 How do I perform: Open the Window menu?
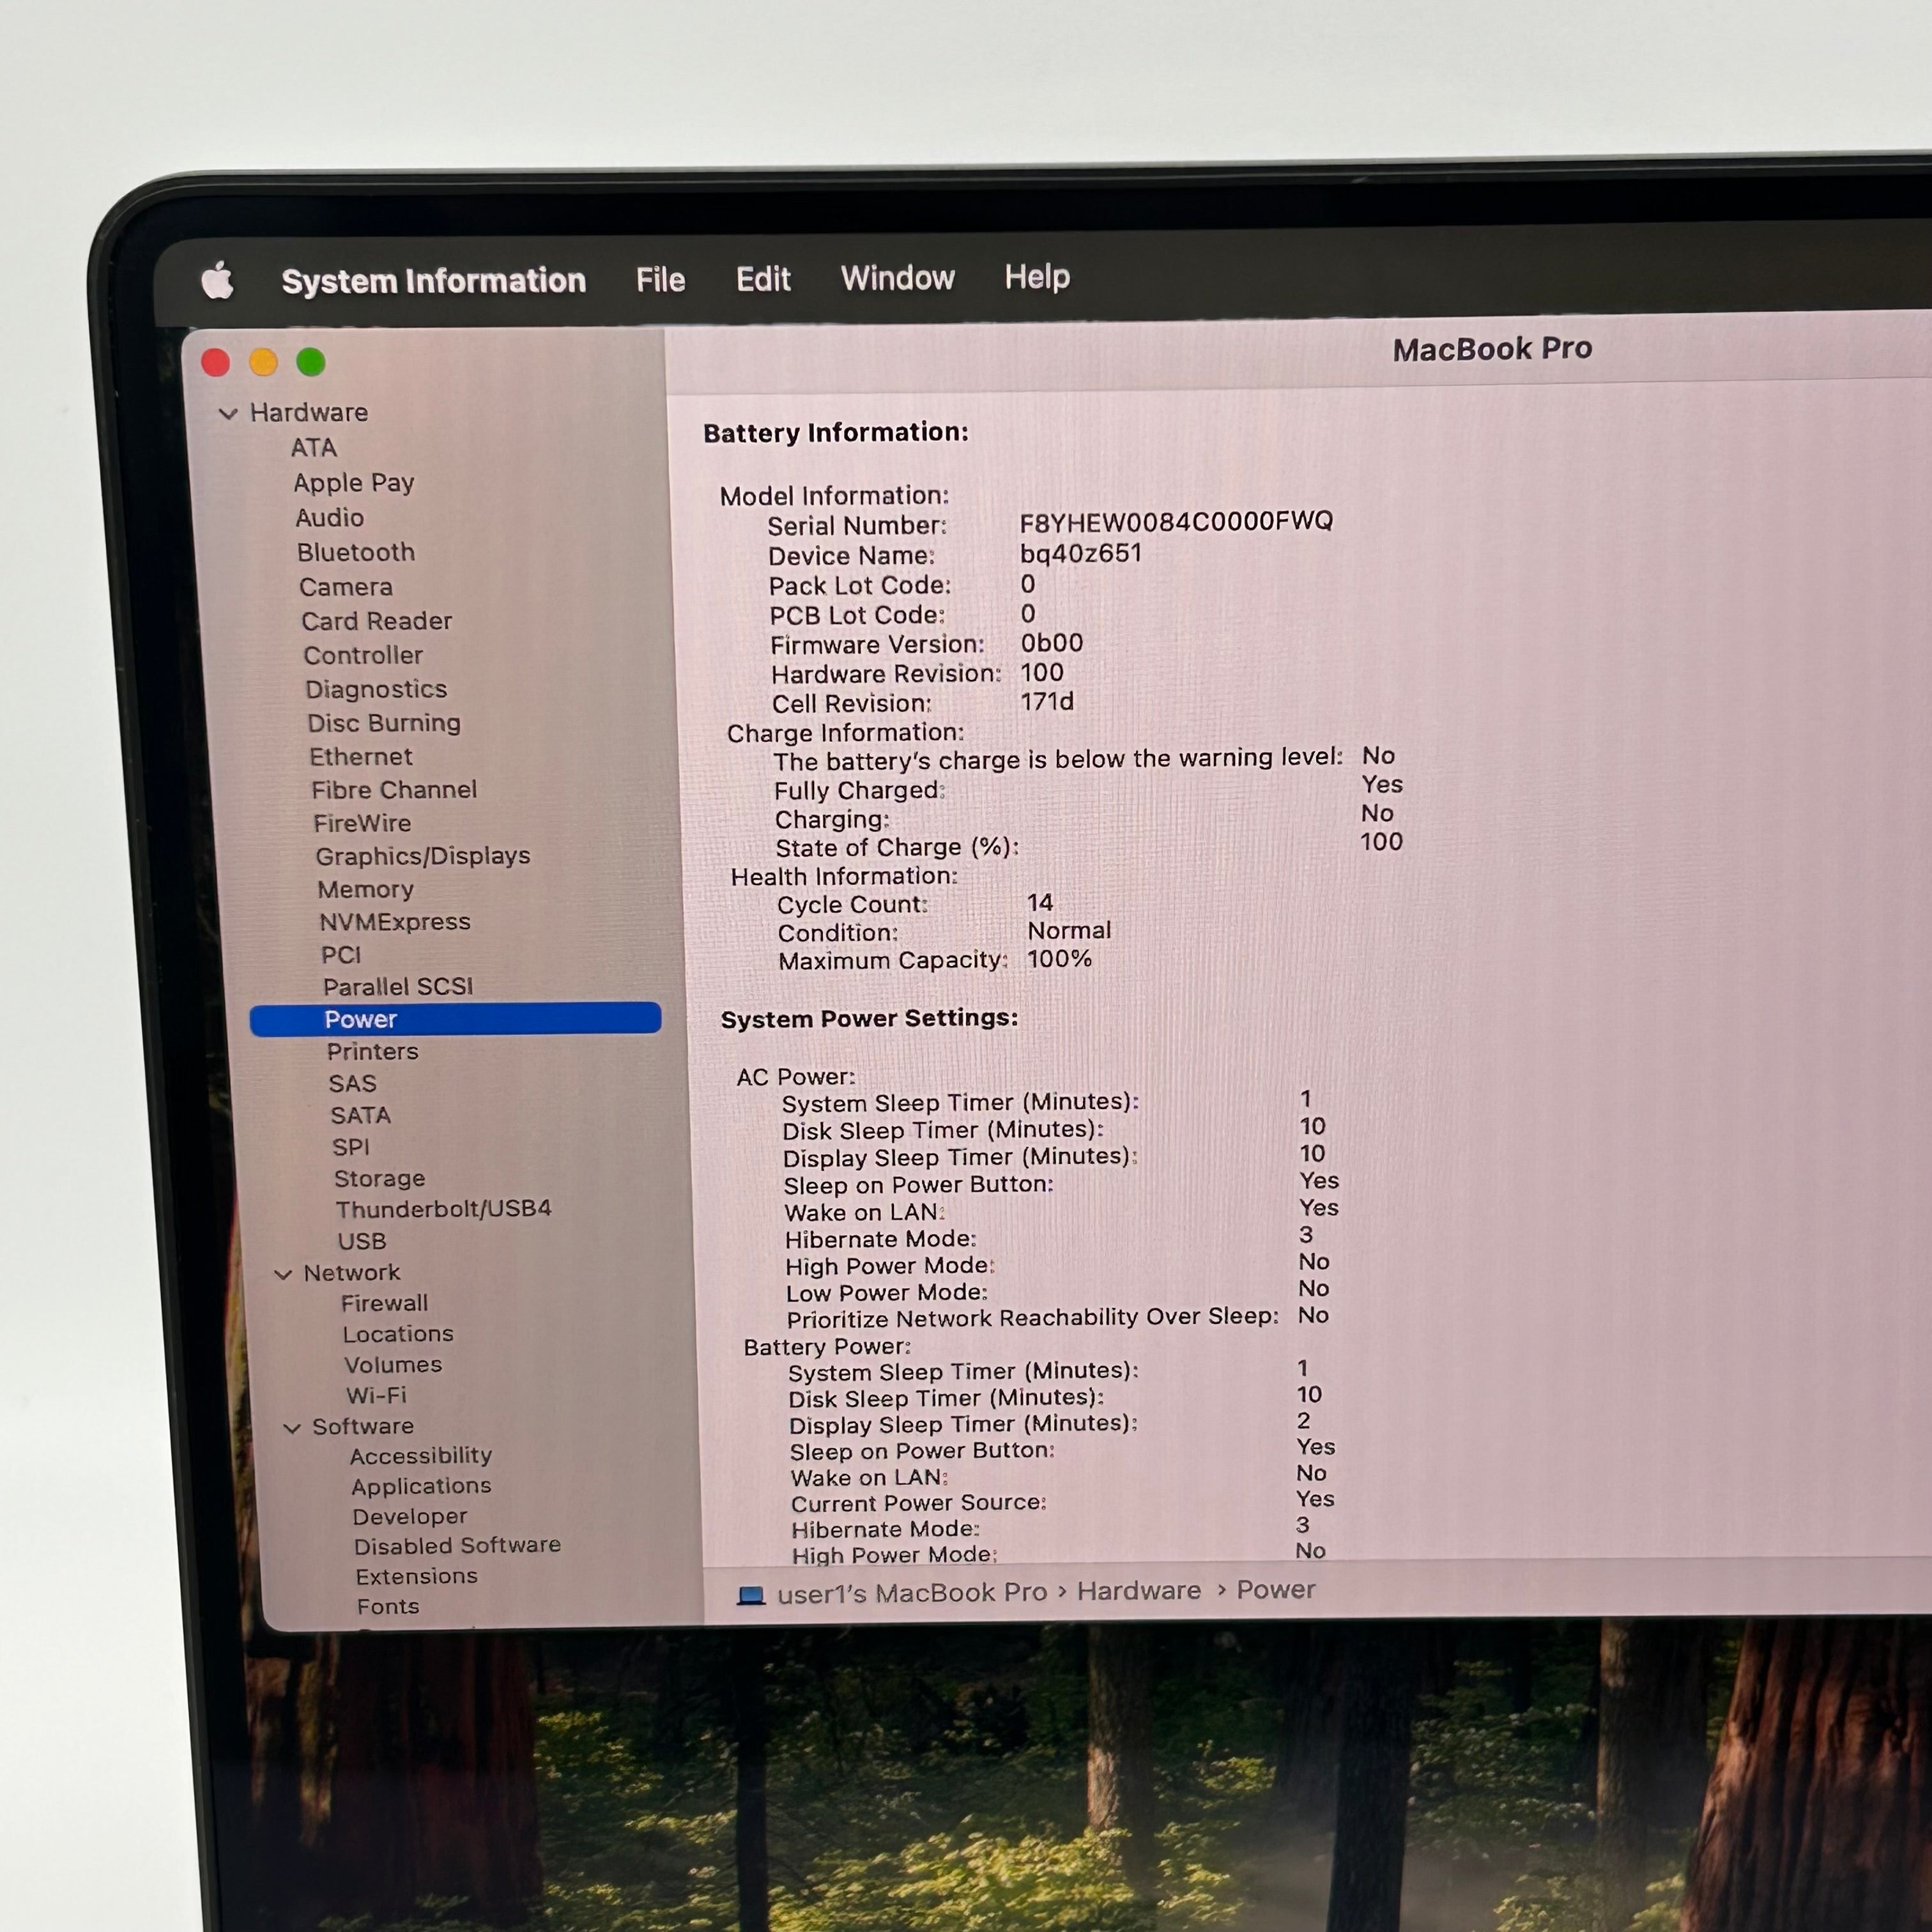[897, 277]
